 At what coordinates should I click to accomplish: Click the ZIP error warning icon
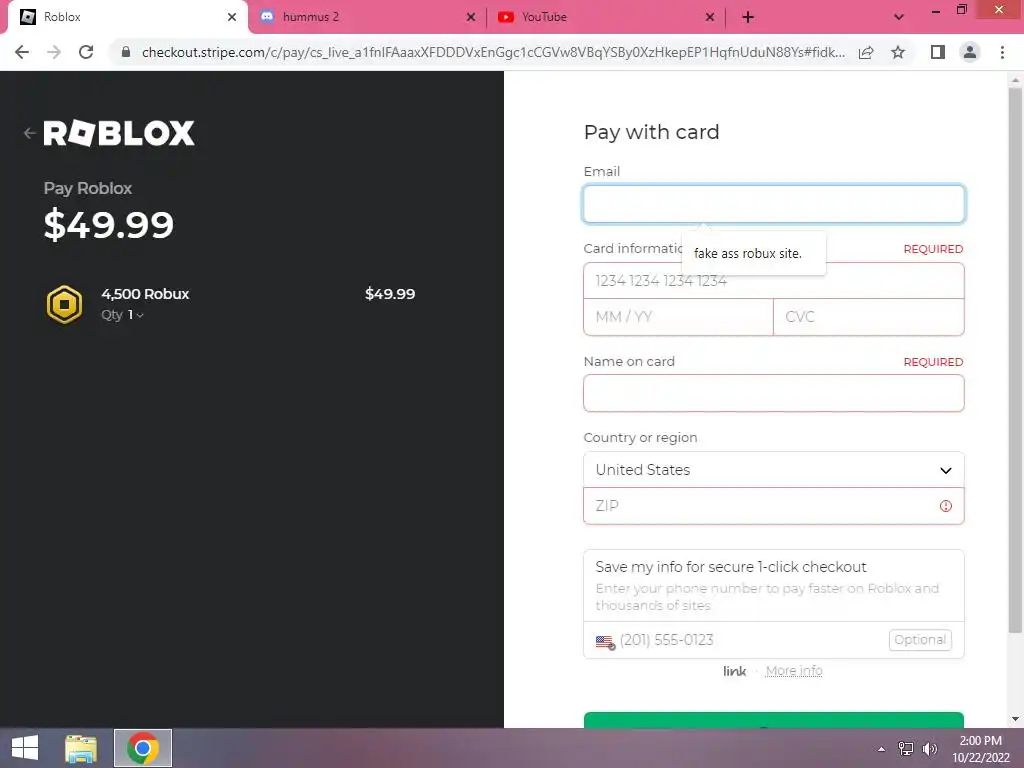tap(945, 506)
